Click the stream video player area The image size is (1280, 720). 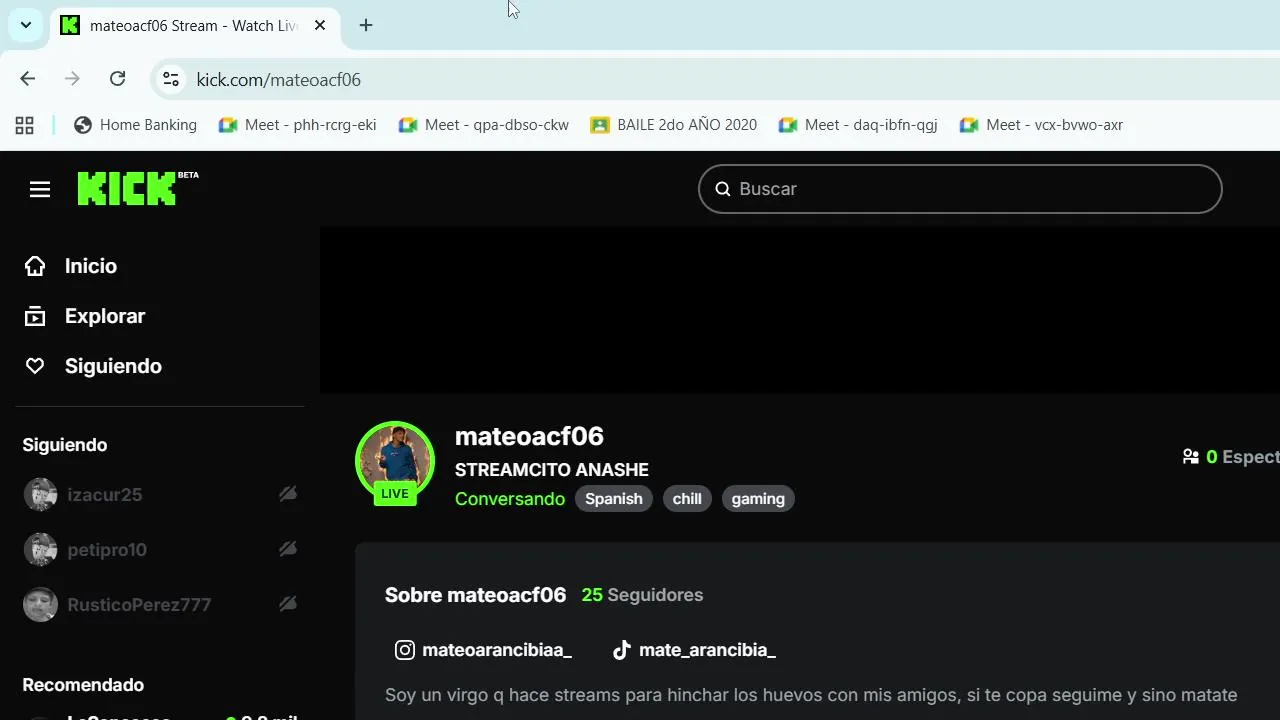click(800, 310)
